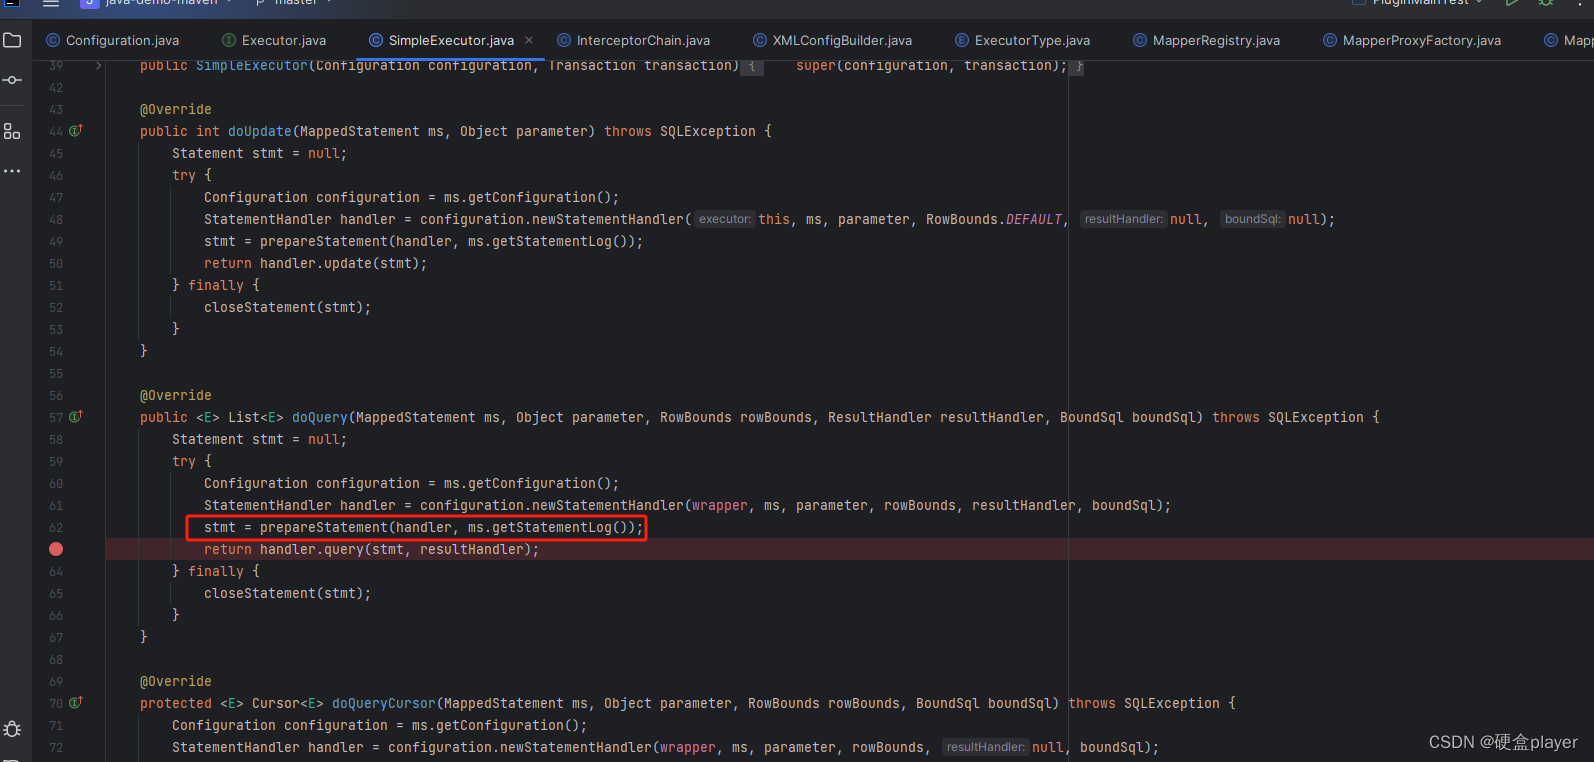Click the override gutter icon beside doUpdate

pos(76,131)
